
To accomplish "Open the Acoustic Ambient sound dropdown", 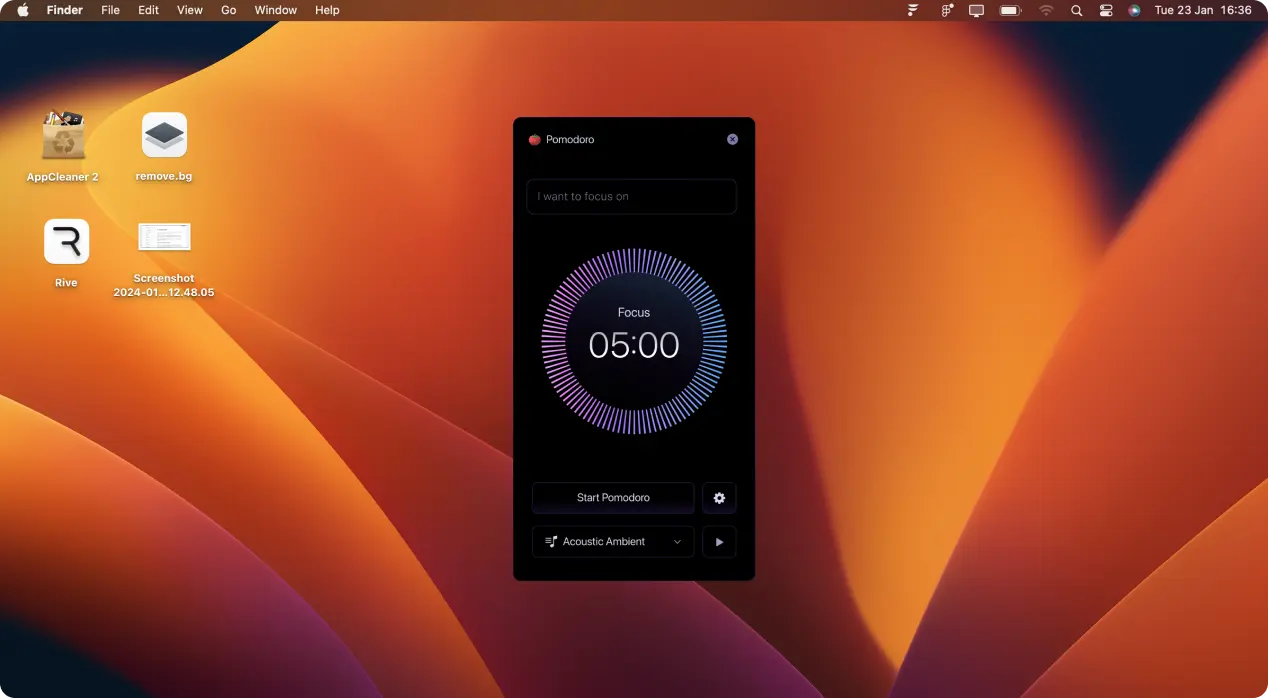I will [613, 542].
